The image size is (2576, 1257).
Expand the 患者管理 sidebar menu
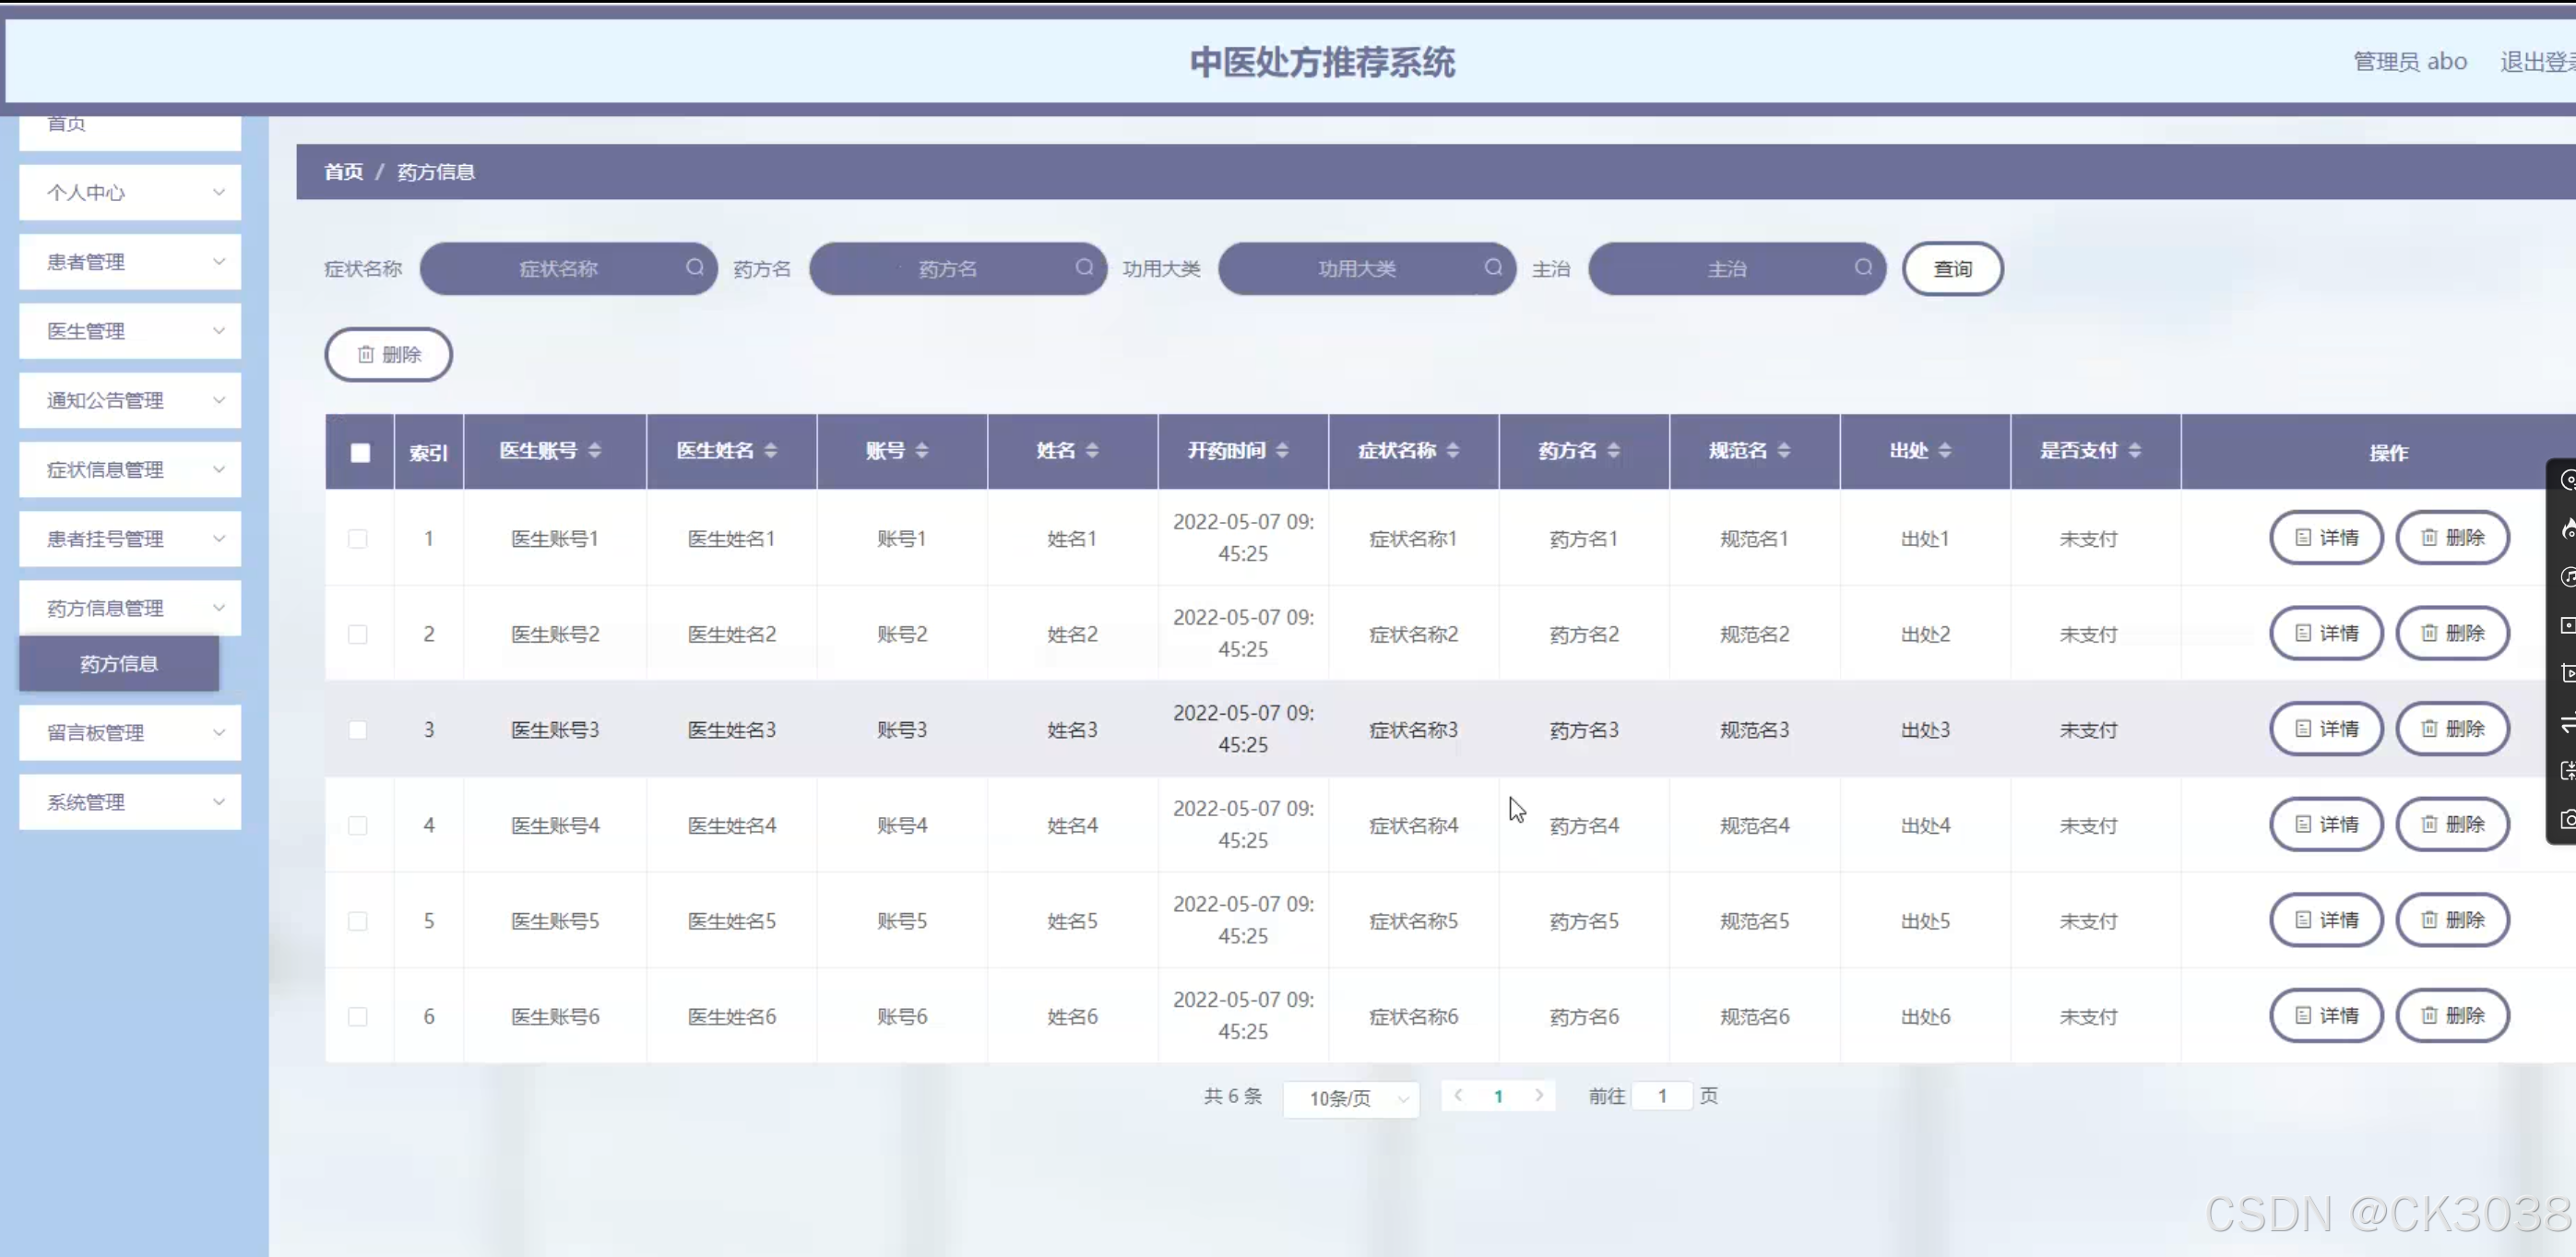coord(130,262)
